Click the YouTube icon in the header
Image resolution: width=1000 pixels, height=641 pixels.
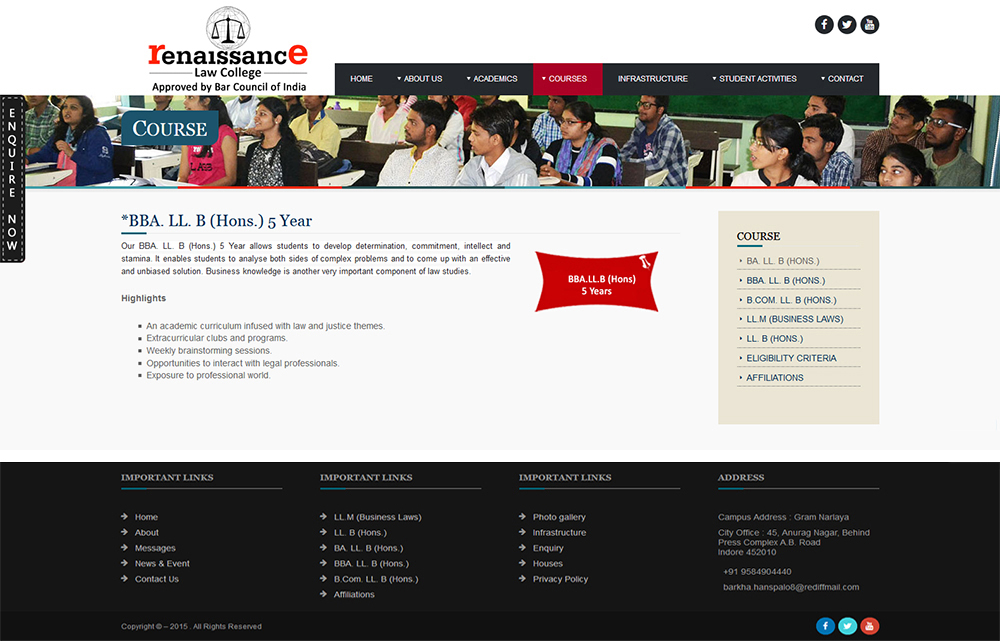pos(870,25)
